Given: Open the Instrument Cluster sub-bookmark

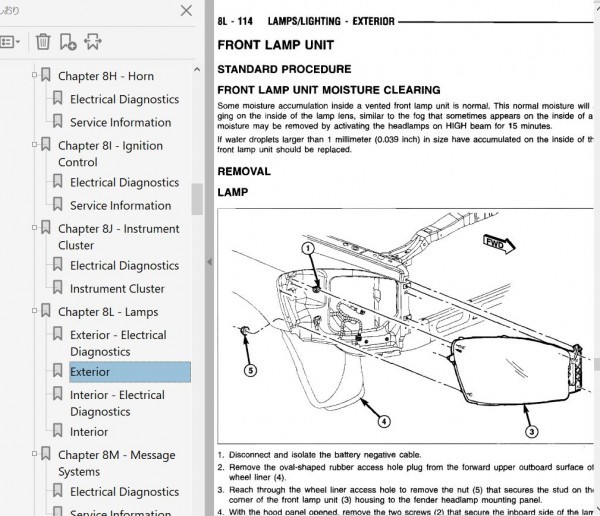Looking at the screenshot, I should (117, 289).
